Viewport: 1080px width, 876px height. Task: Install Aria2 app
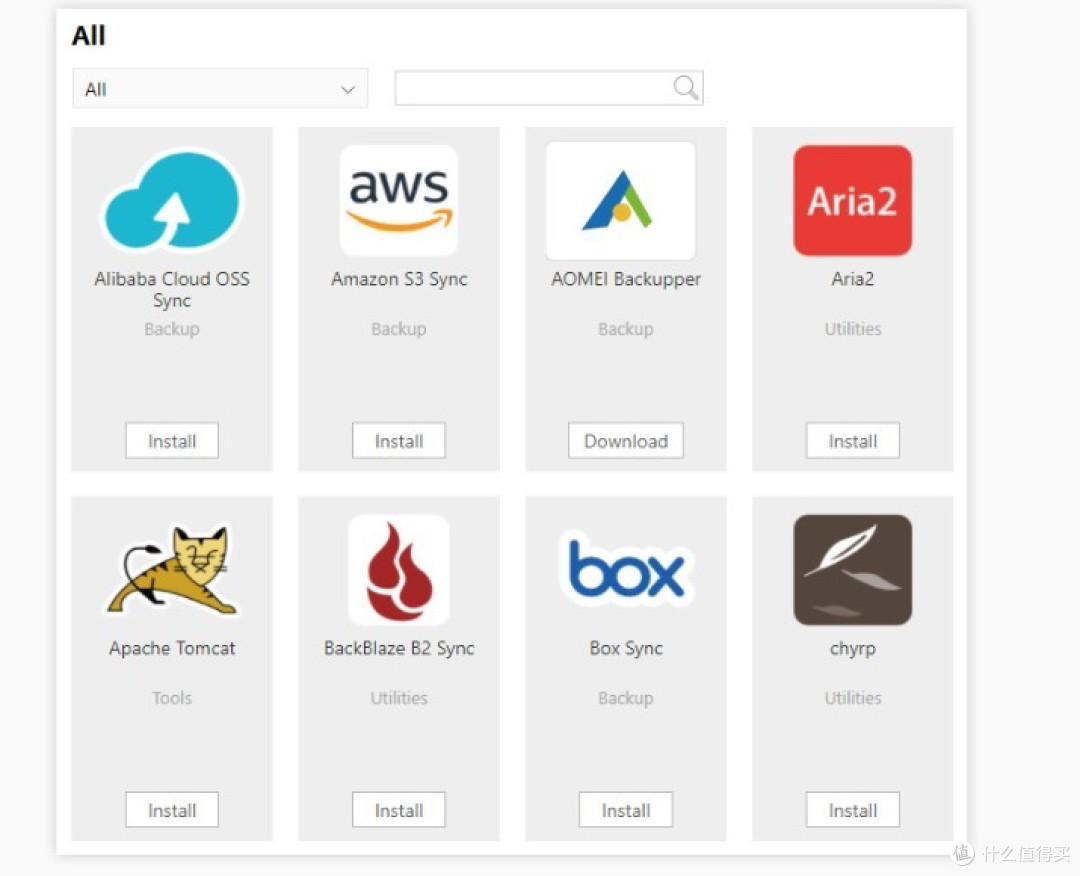click(x=853, y=441)
